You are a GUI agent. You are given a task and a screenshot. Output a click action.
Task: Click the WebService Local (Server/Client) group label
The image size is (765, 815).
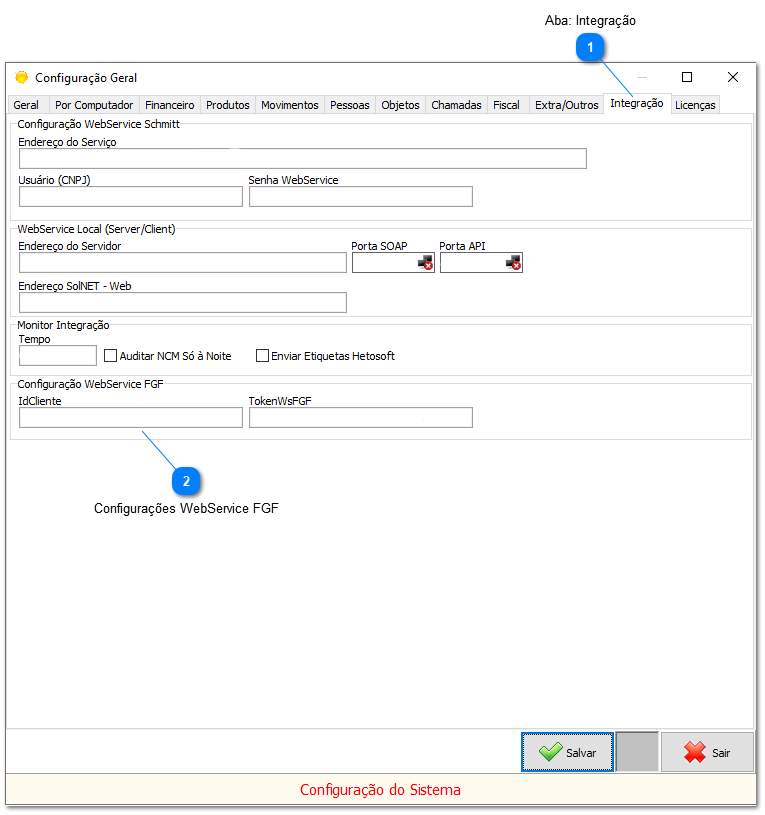coord(96,229)
